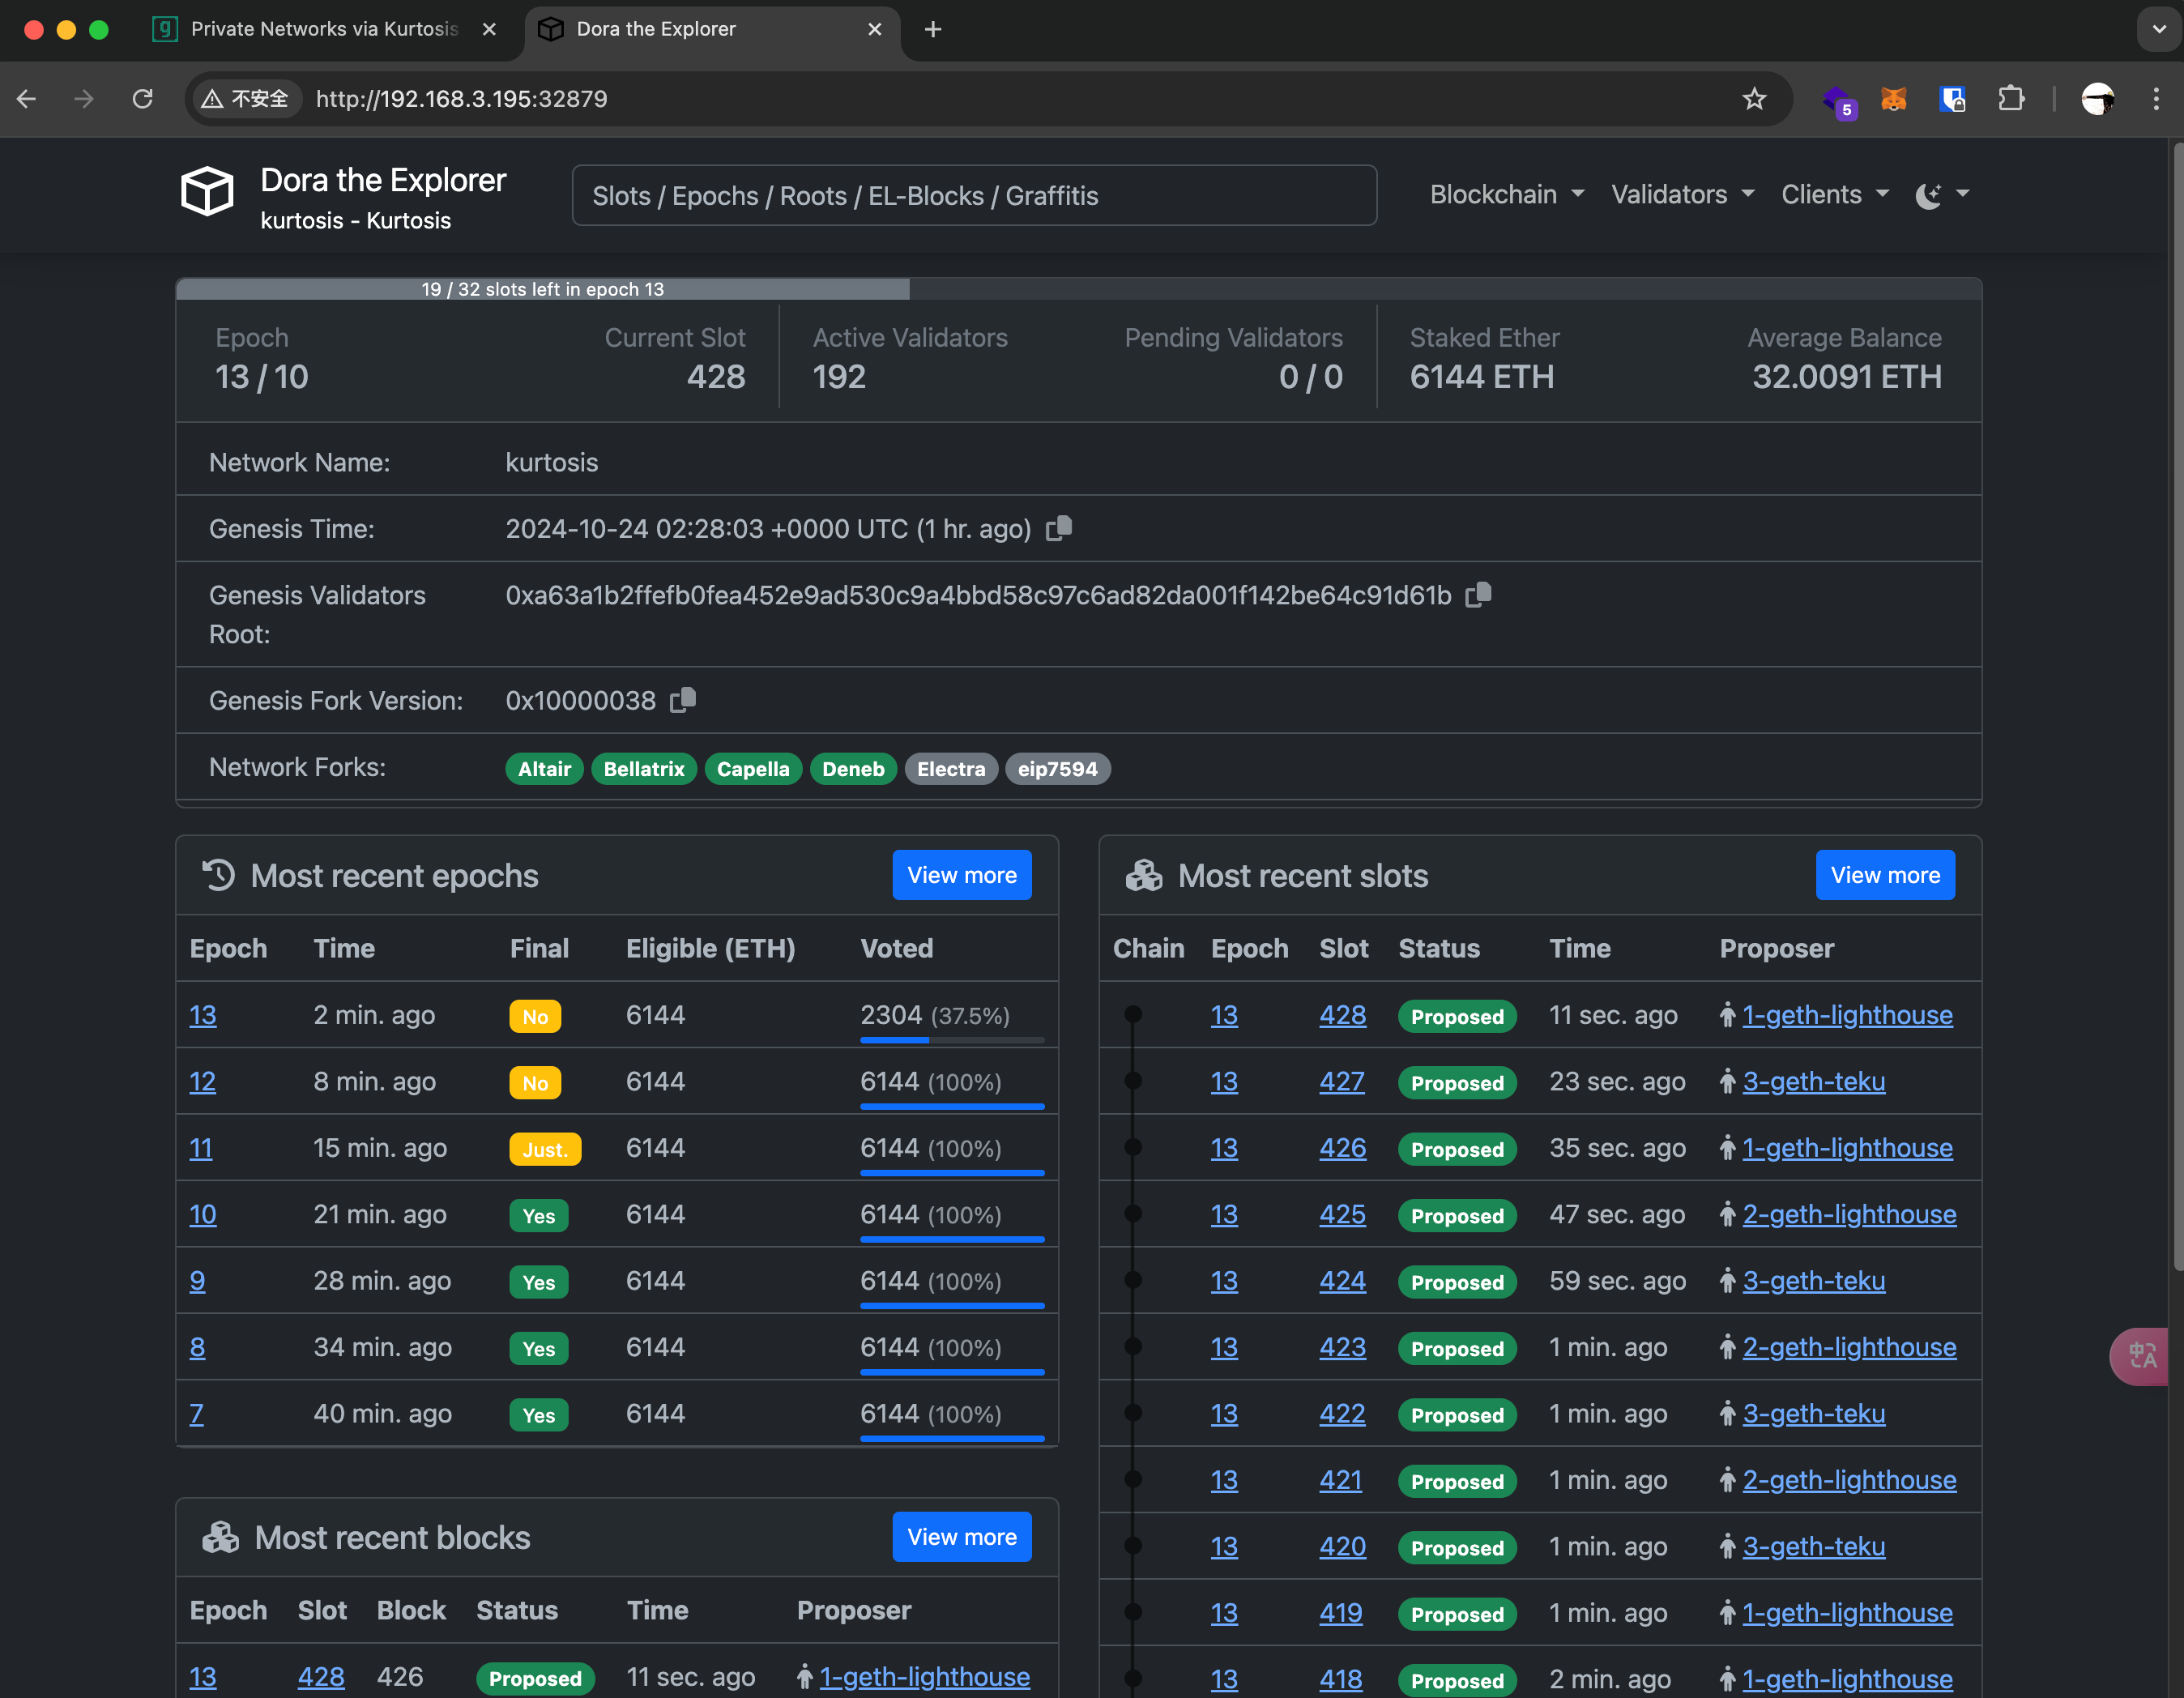The height and width of the screenshot is (1698, 2184).
Task: Switch to Private Networks via Kurtosis tab
Action: point(325,30)
